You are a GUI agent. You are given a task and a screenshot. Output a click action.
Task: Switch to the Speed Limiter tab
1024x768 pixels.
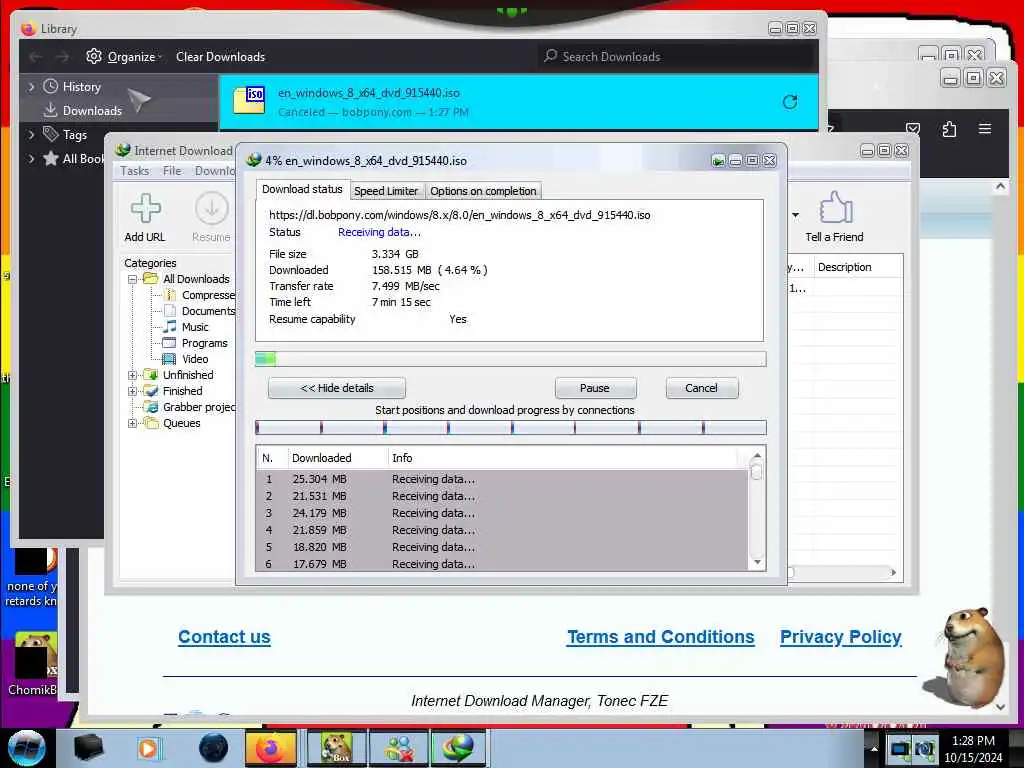386,191
